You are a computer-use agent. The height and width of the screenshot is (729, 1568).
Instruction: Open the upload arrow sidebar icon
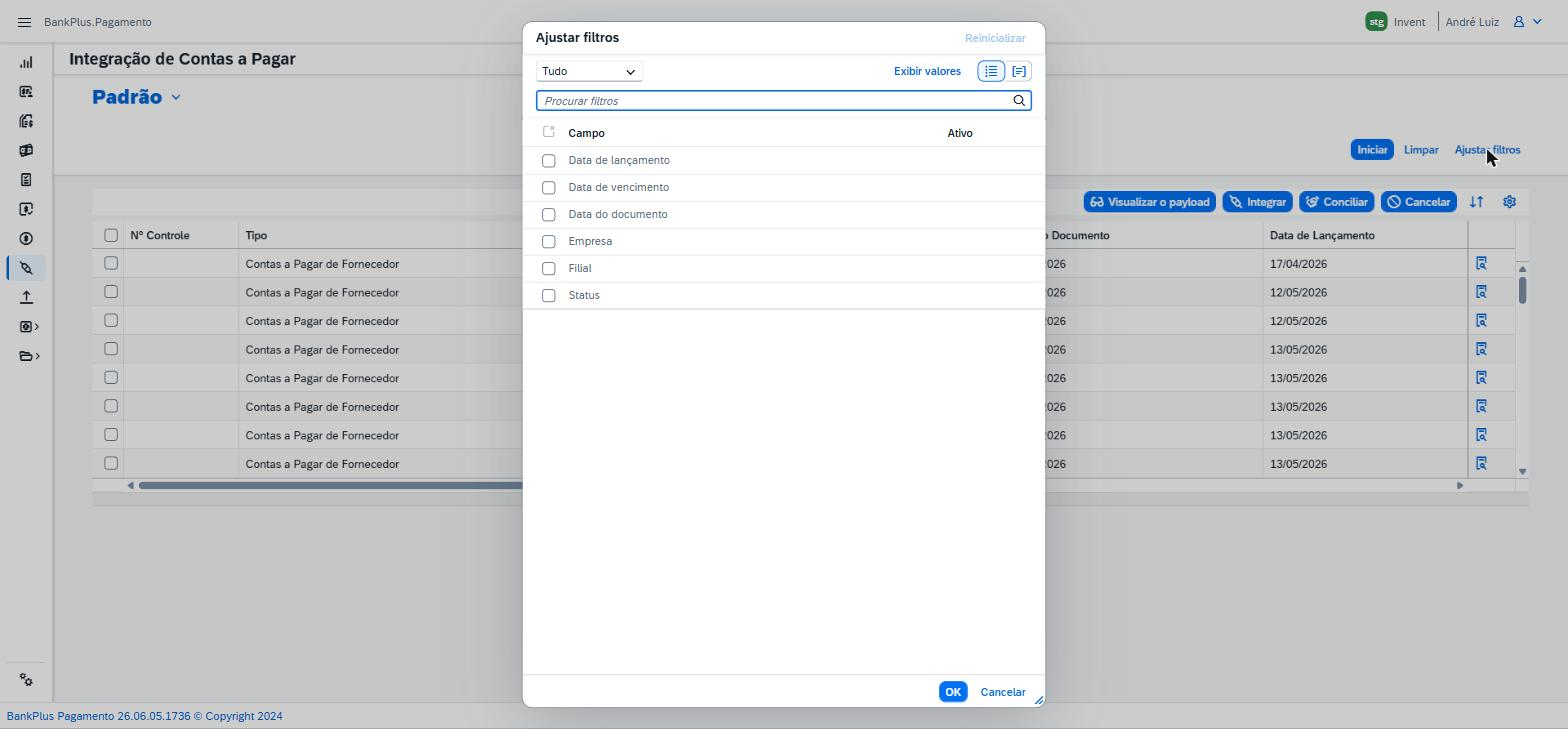click(x=26, y=297)
